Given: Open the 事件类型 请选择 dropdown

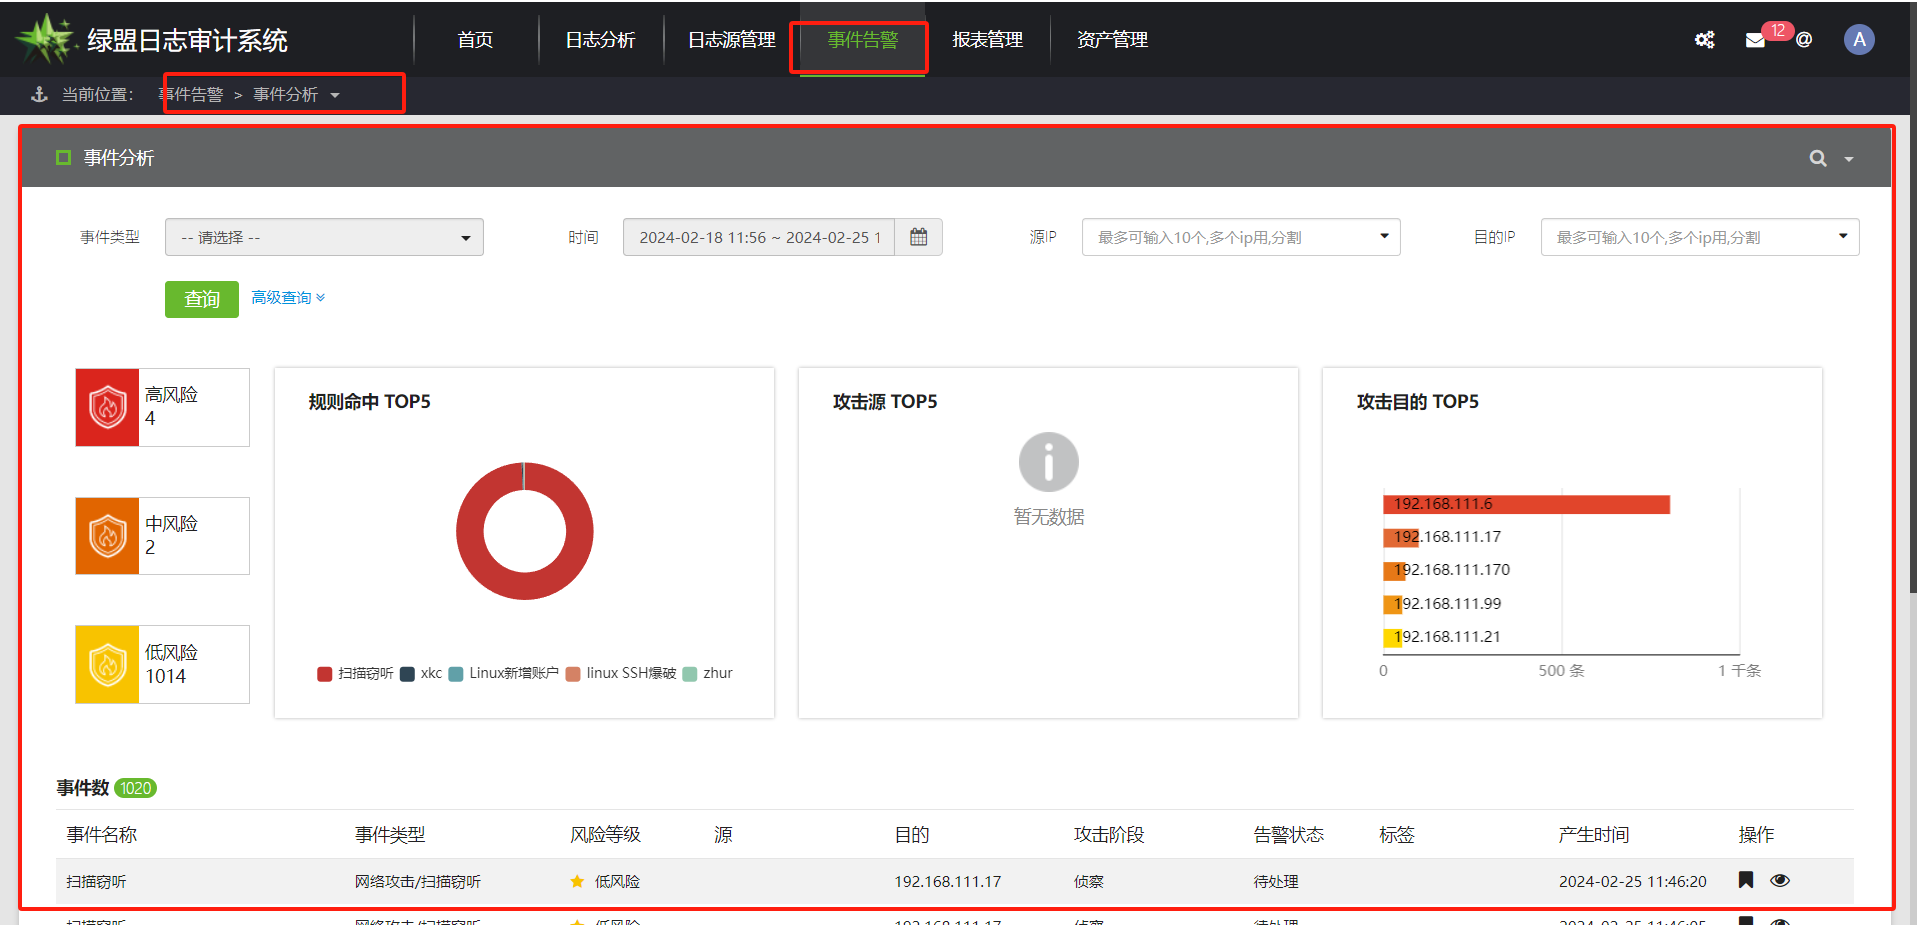Looking at the screenshot, I should click(324, 237).
